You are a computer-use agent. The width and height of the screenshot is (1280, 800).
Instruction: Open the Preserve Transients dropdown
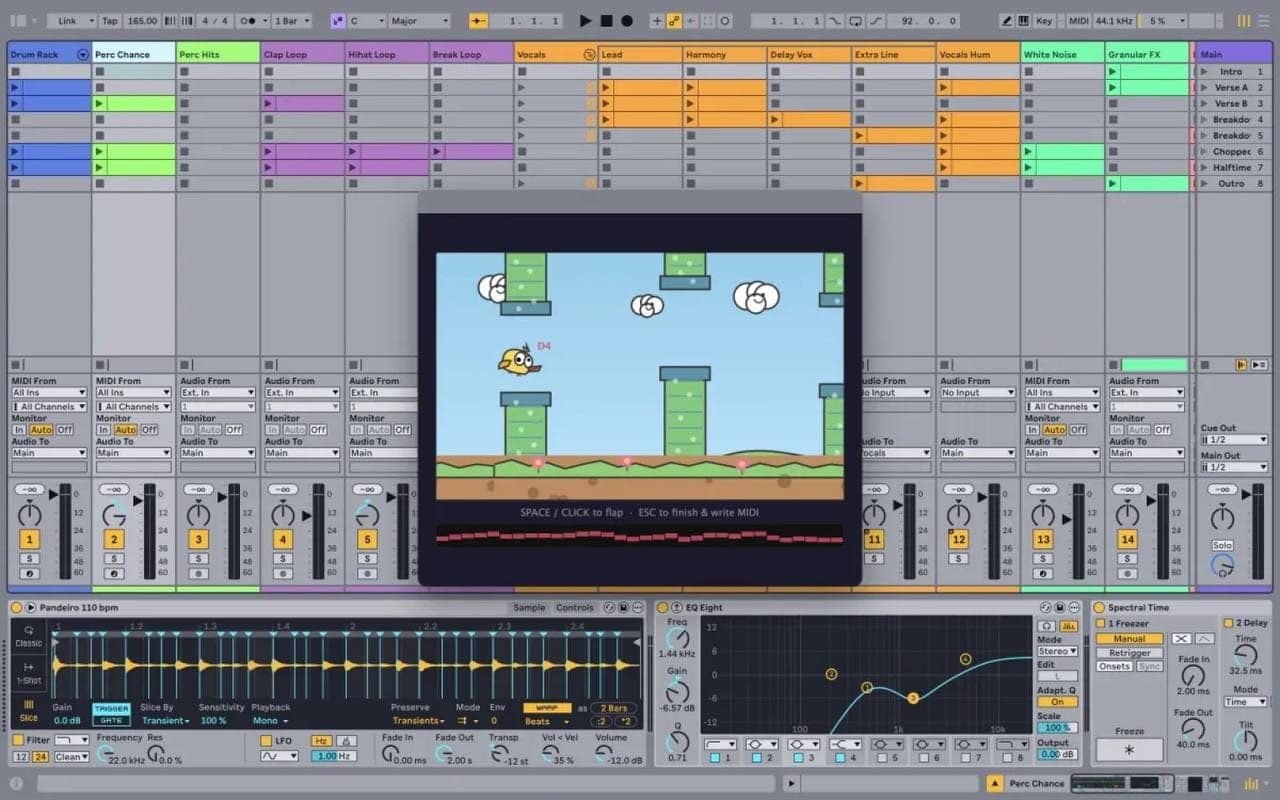coord(419,720)
